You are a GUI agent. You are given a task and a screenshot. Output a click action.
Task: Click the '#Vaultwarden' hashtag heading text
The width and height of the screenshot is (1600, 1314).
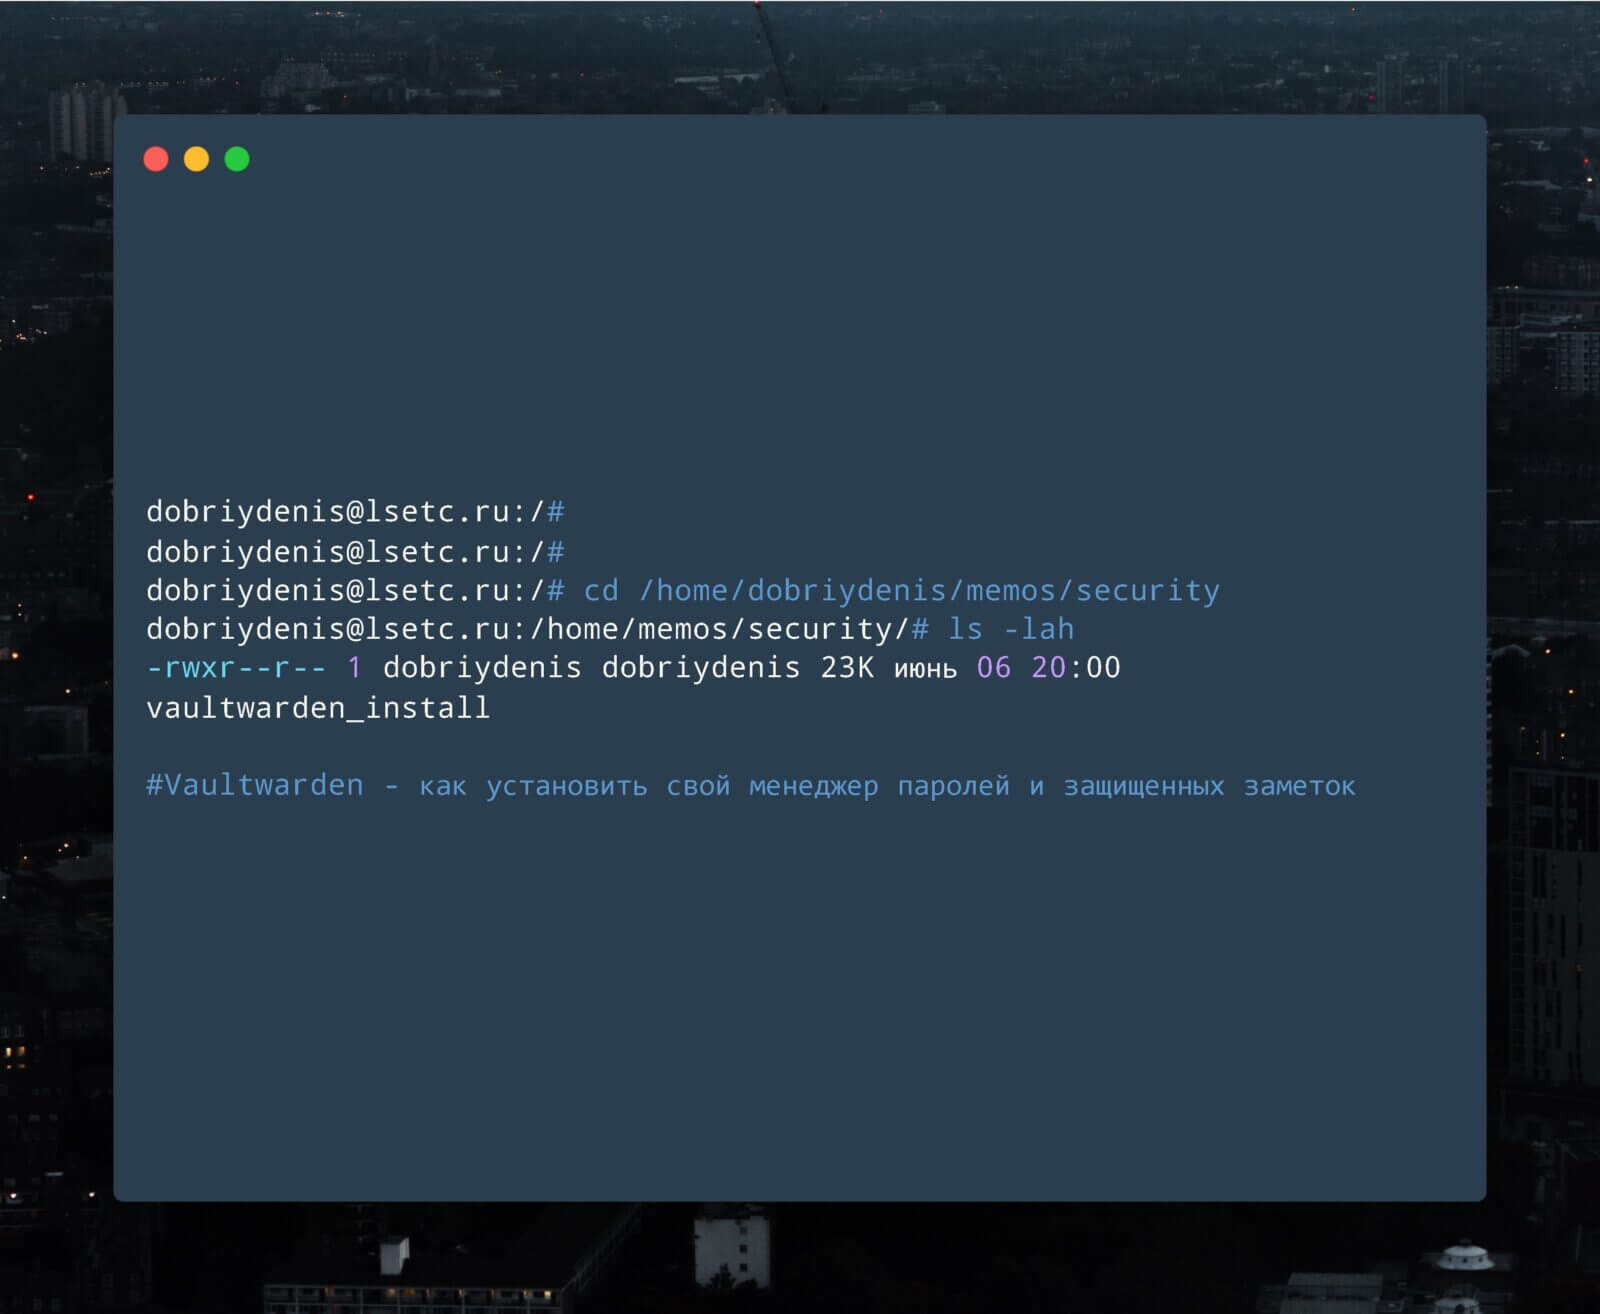(x=255, y=785)
